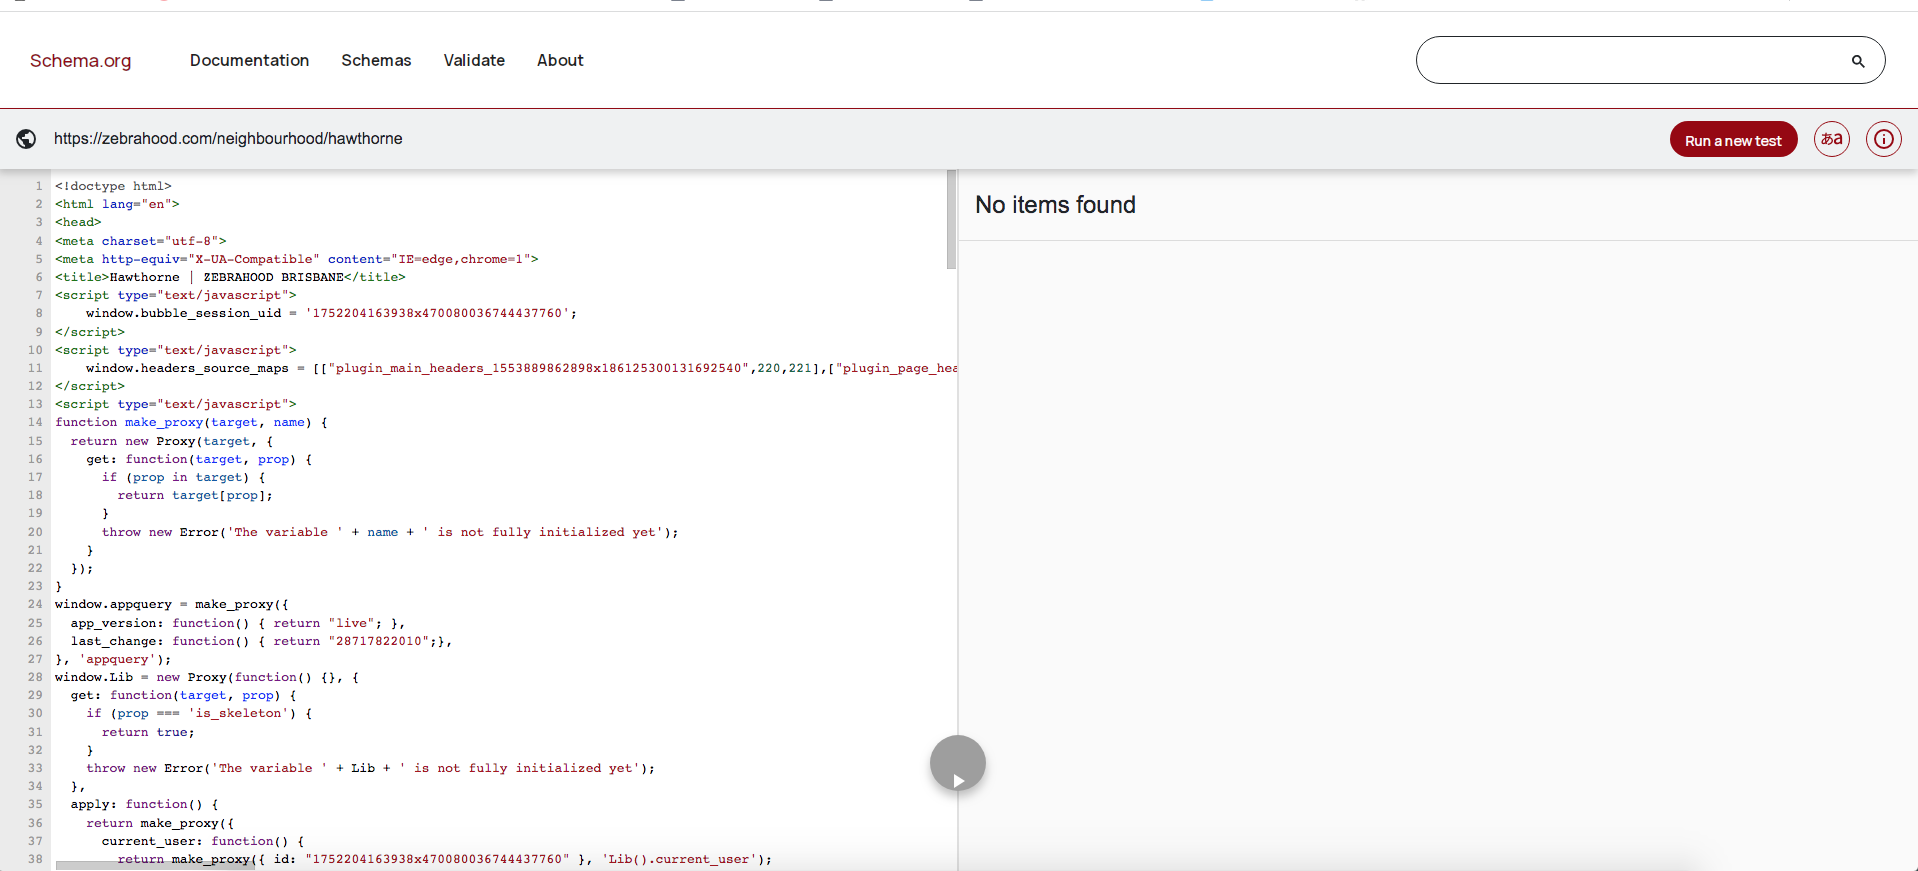This screenshot has height=871, width=1918.
Task: Click the X-UA-Compatible meta line
Action: pos(297,259)
